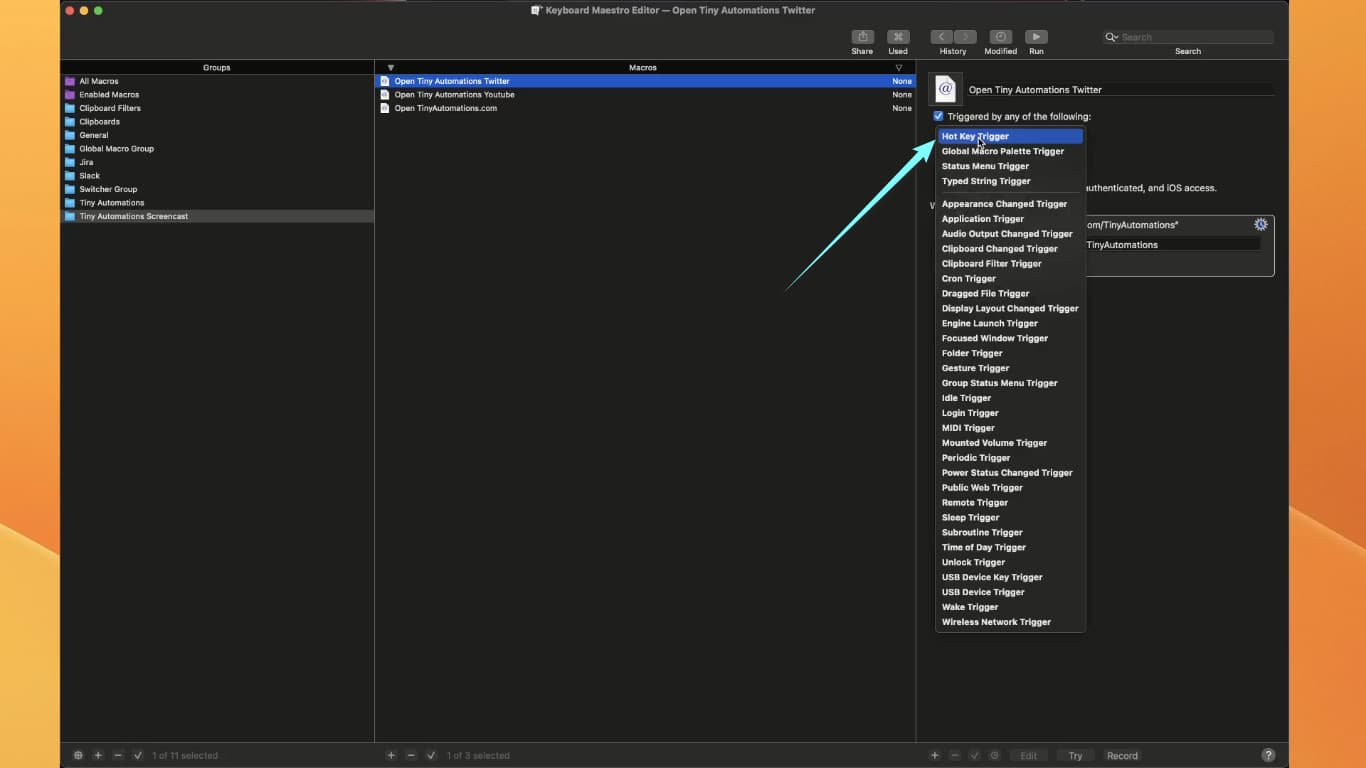The image size is (1366, 768).
Task: Select Typed String Trigger
Action: pyautogui.click(x=1010, y=181)
